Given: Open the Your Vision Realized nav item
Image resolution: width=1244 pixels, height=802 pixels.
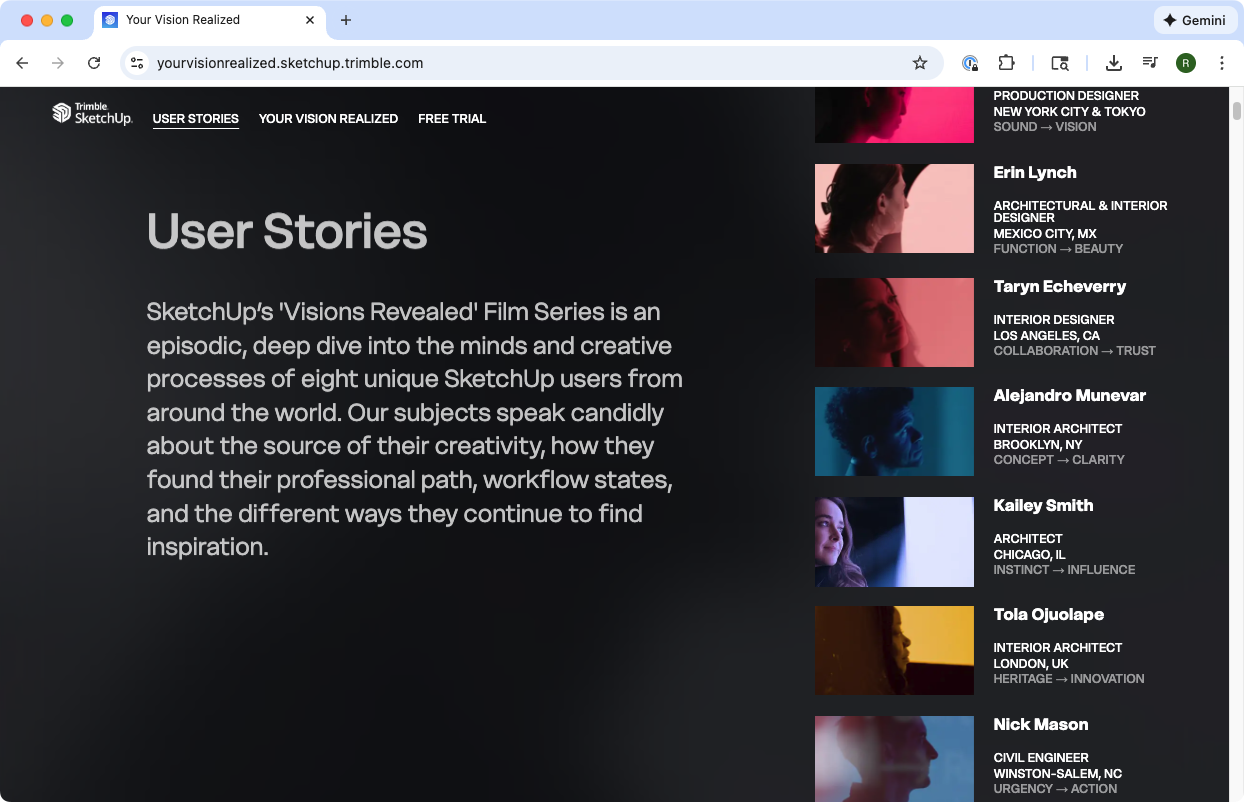Looking at the screenshot, I should pos(328,118).
